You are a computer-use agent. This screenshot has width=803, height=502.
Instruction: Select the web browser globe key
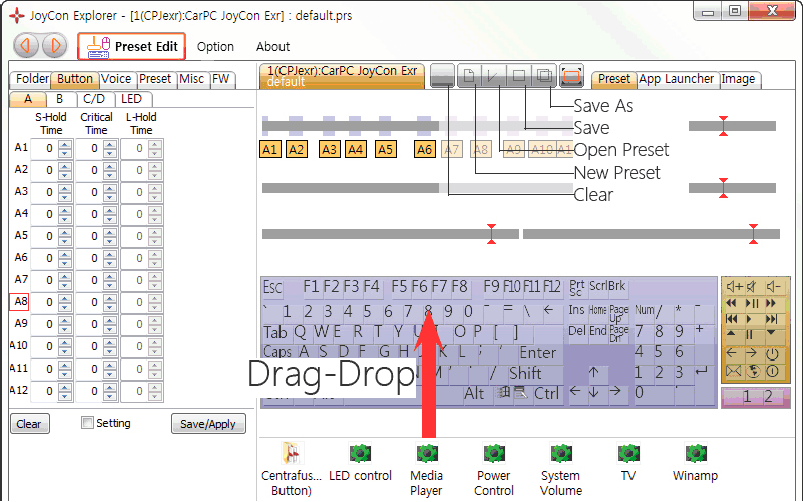tap(753, 371)
